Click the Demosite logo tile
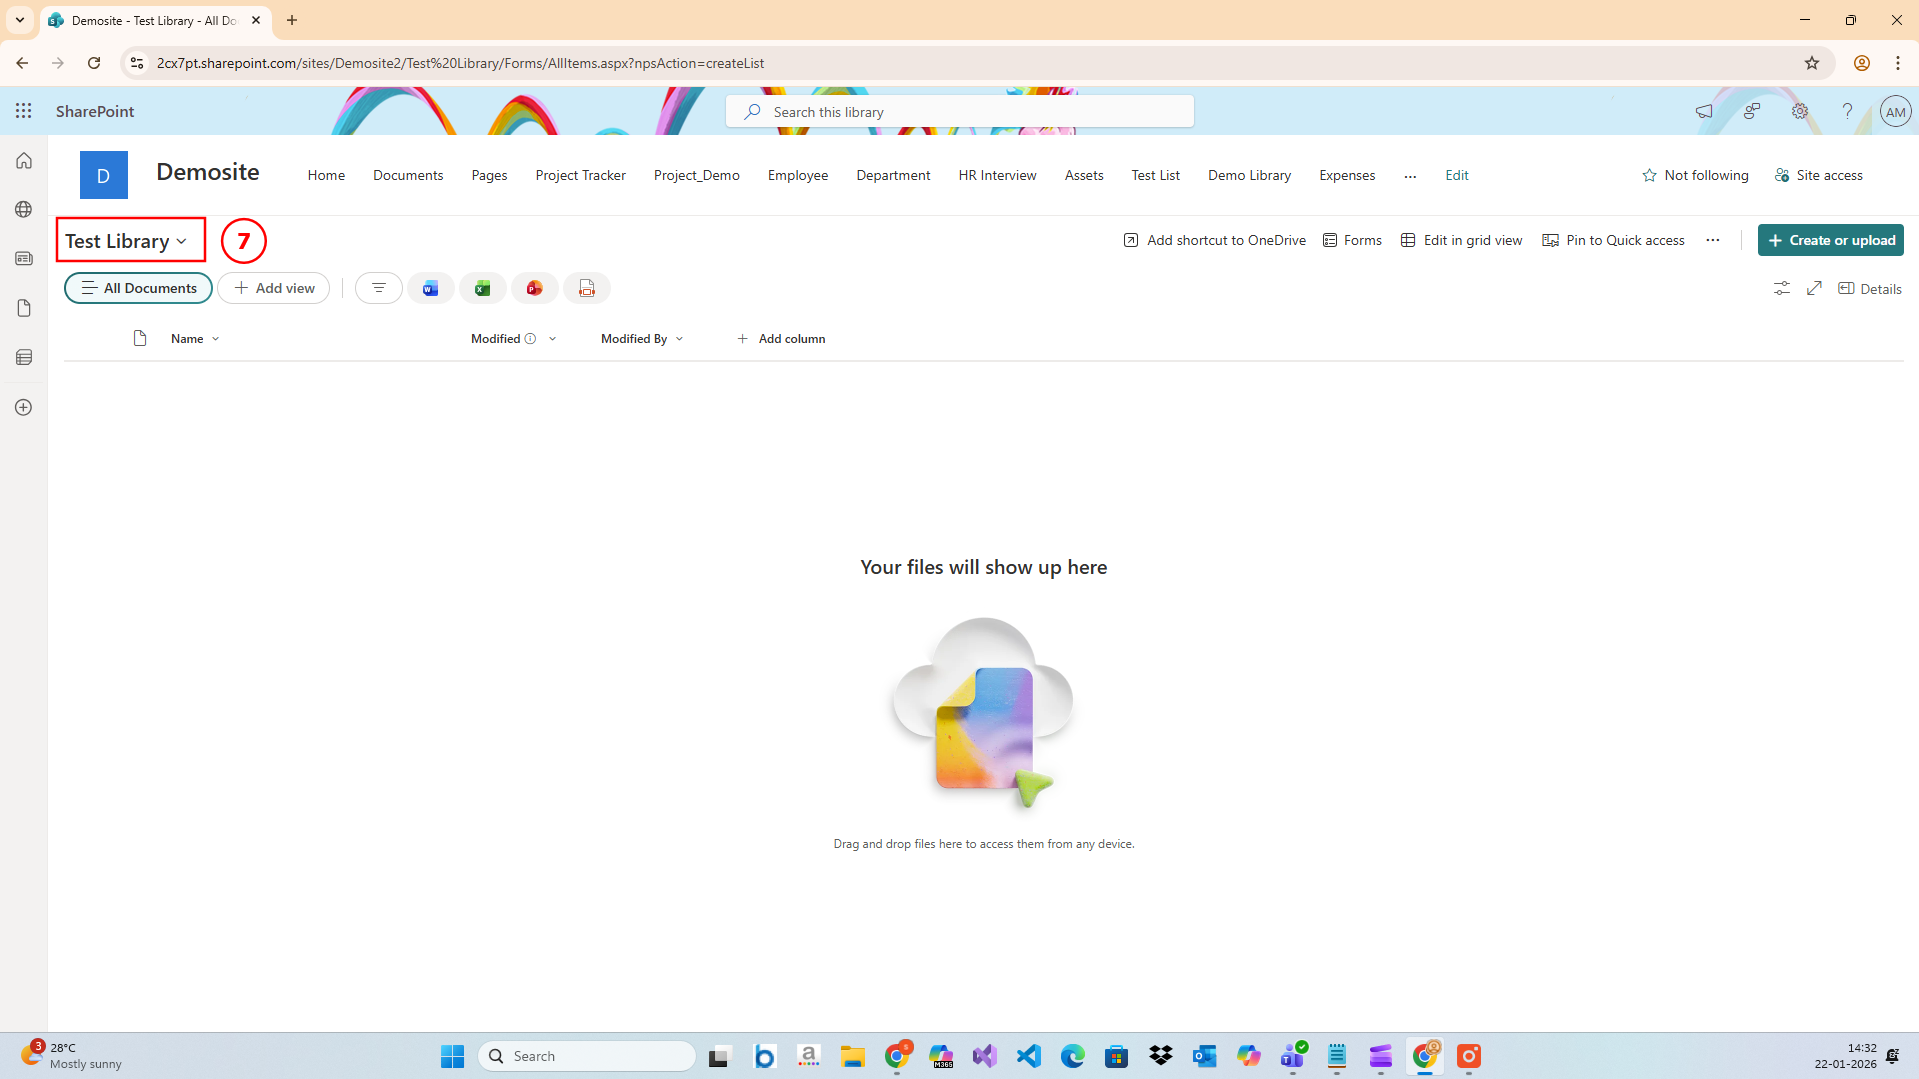This screenshot has height=1079, width=1919. 104,175
